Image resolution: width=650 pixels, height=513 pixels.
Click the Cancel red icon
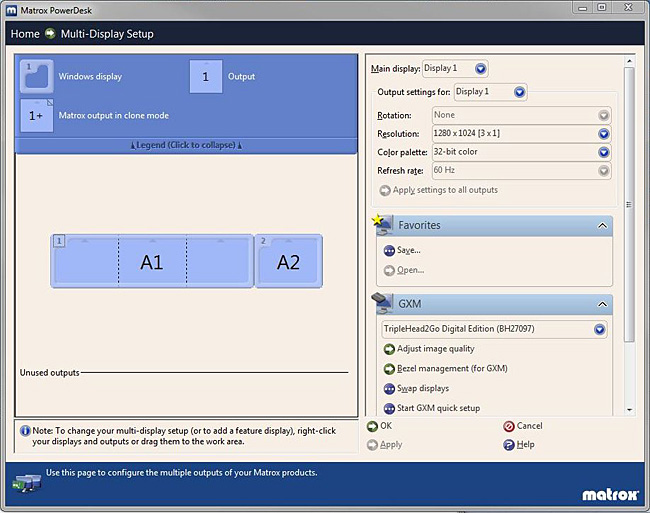pos(509,426)
